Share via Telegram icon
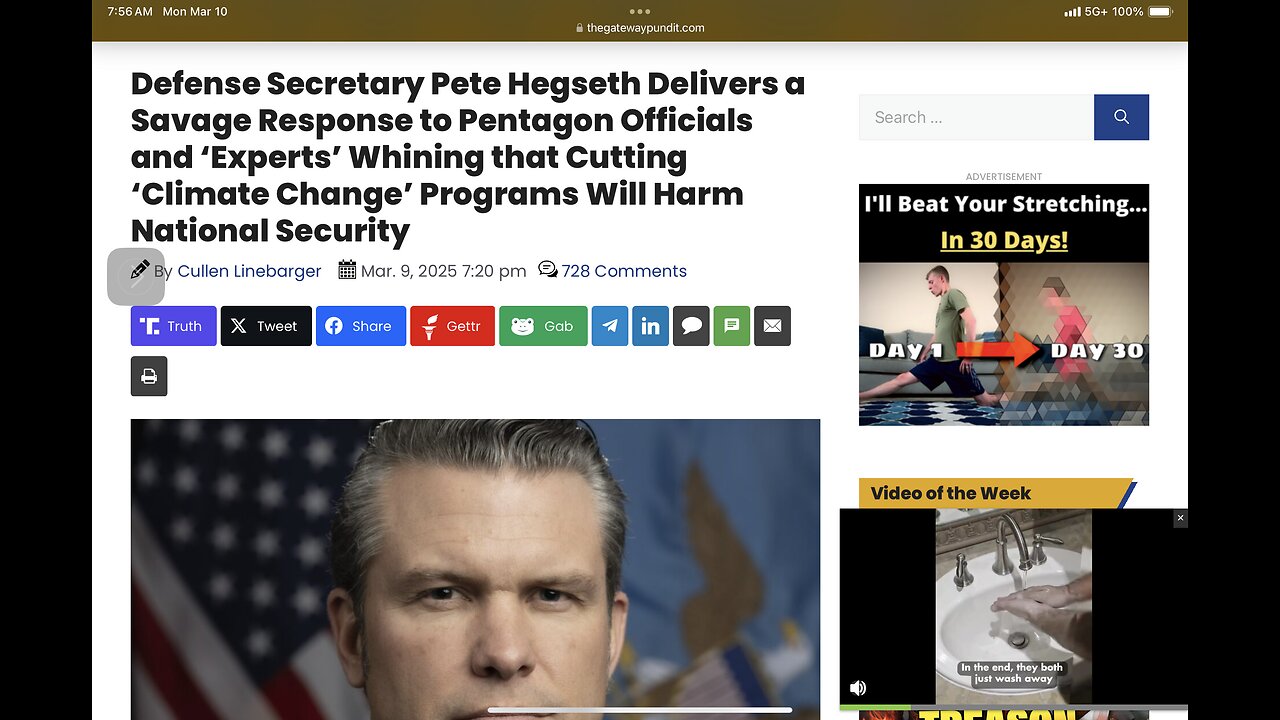 pos(610,326)
